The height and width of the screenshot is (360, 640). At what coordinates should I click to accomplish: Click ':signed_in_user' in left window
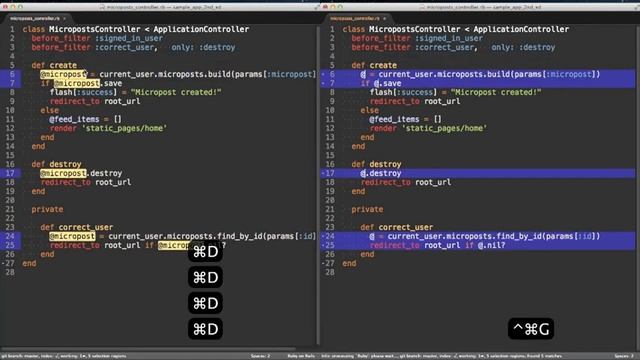pyautogui.click(x=129, y=38)
